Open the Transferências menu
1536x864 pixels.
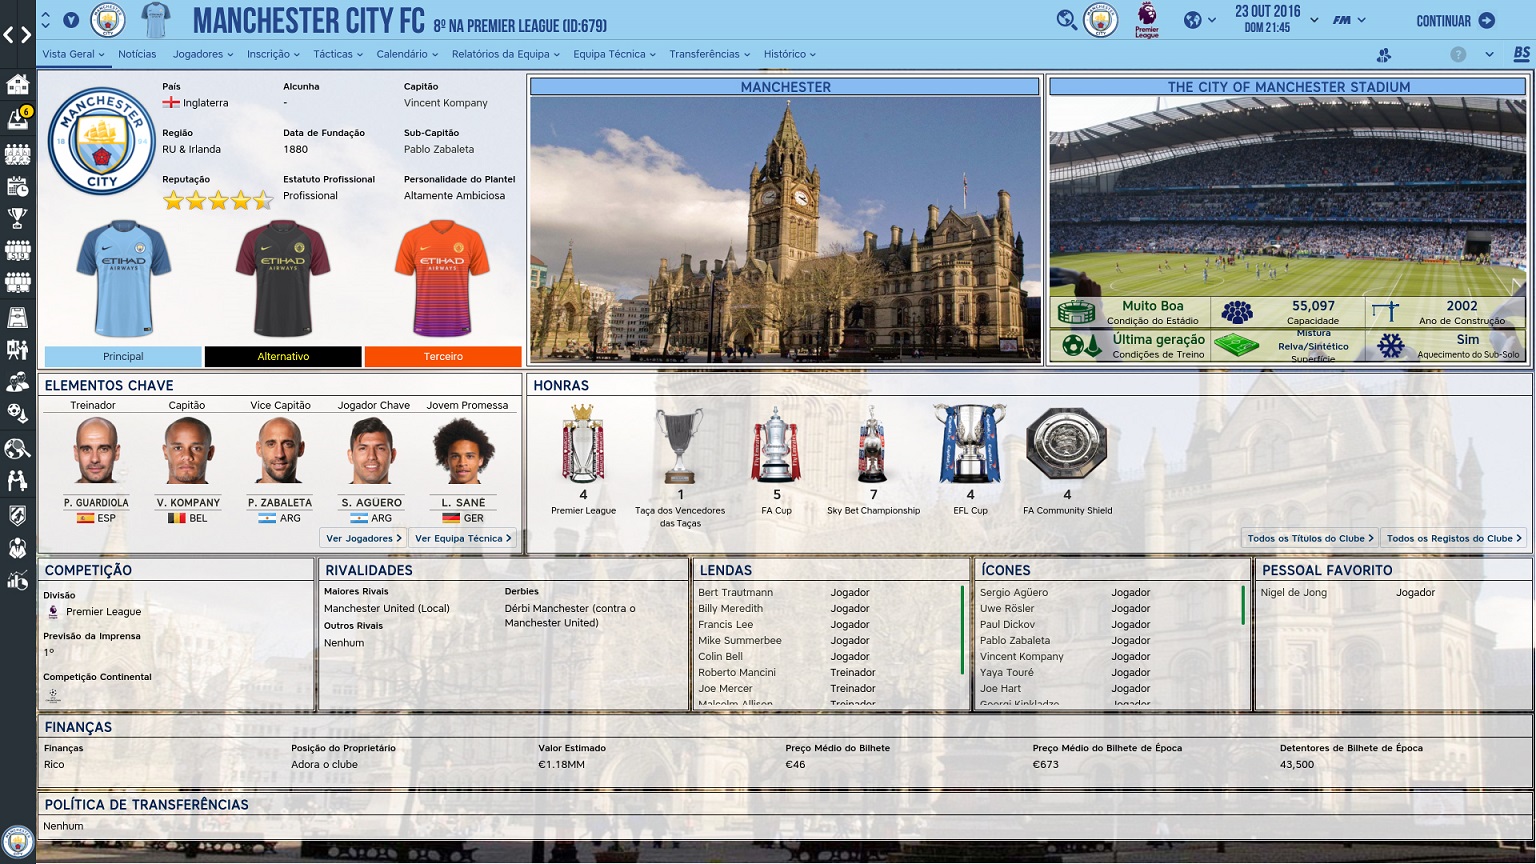pyautogui.click(x=709, y=54)
